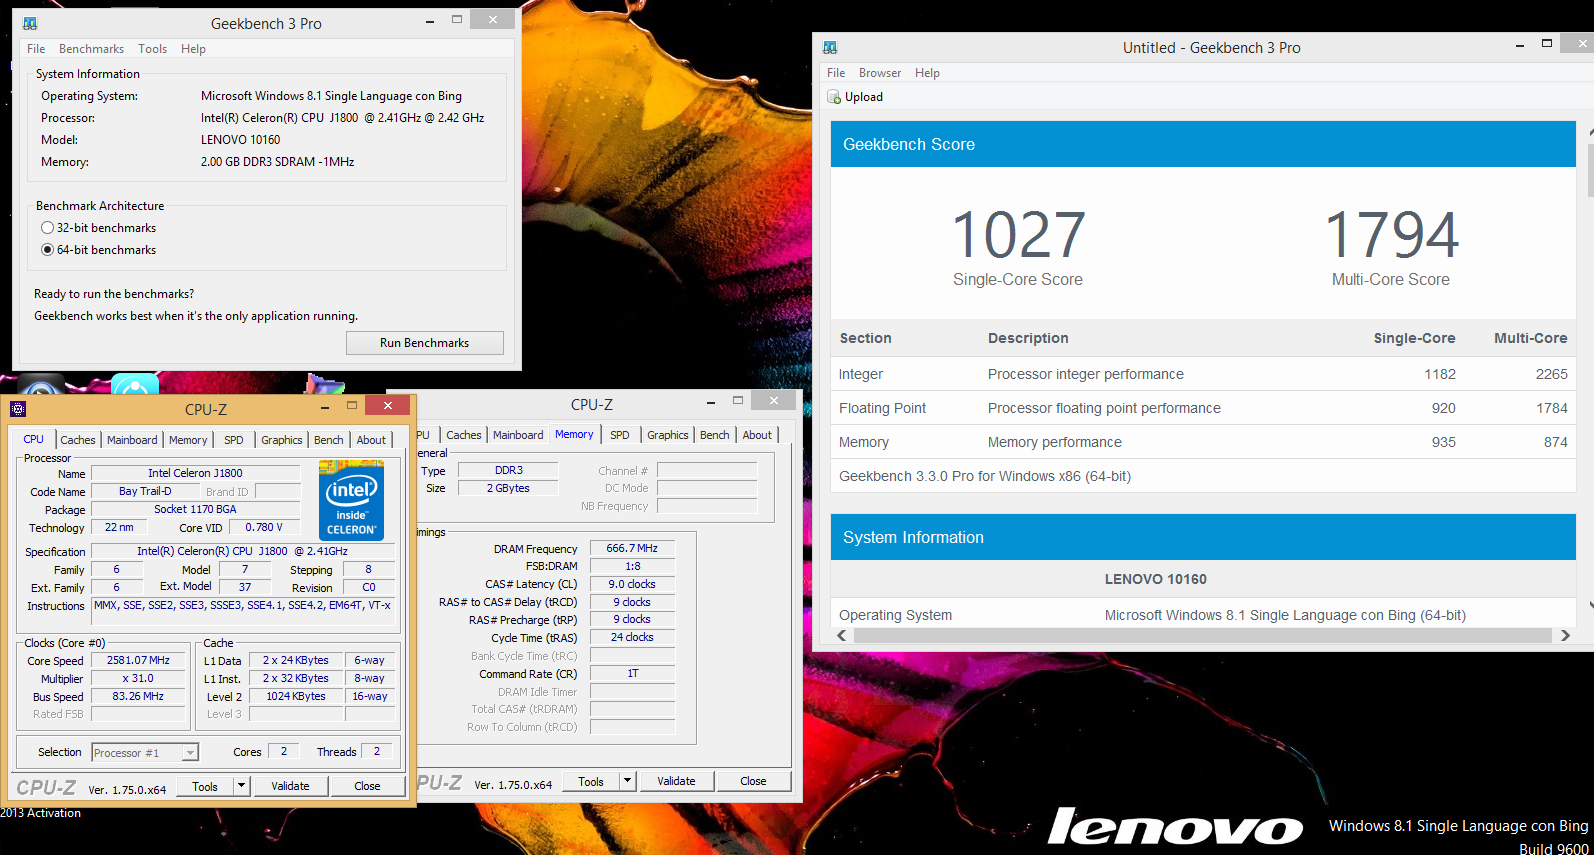Click Validate button in front CPU-Z
Viewport: 1594px width, 855px height.
tap(290, 786)
